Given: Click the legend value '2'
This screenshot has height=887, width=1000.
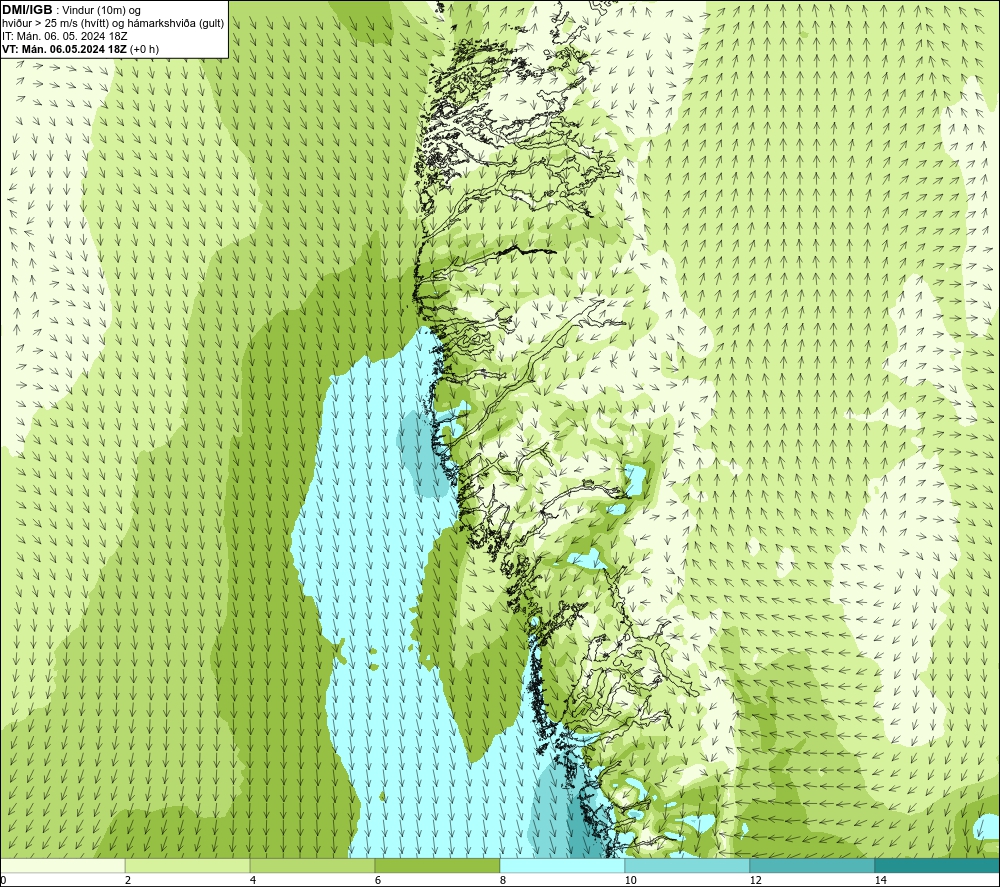Looking at the screenshot, I should tap(128, 881).
